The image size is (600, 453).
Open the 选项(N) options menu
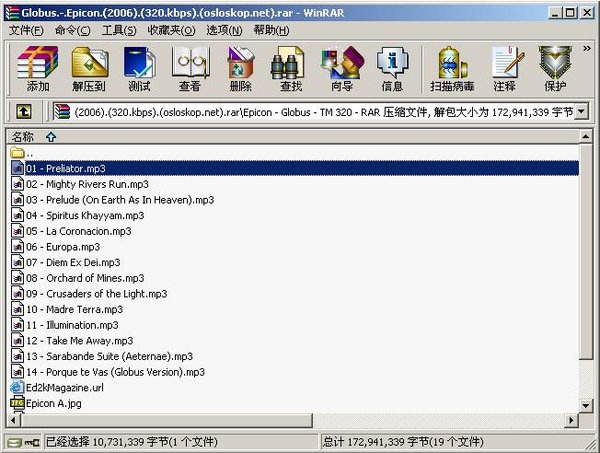pyautogui.click(x=224, y=30)
